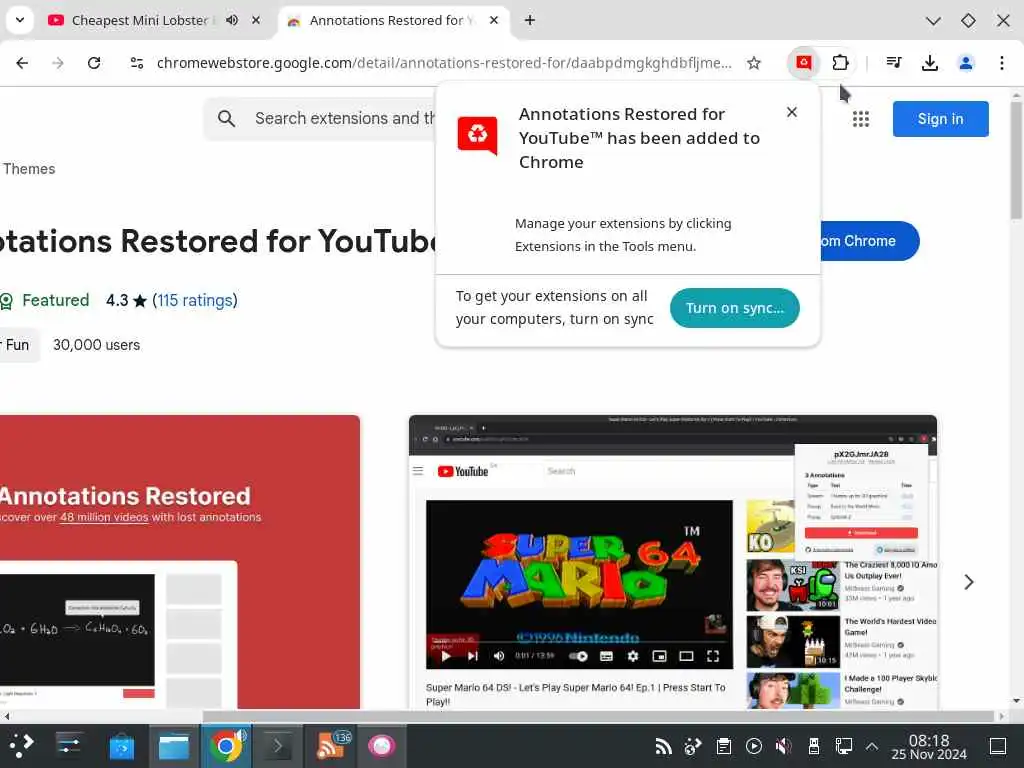Click the clock showing 08:18

[x=929, y=746]
